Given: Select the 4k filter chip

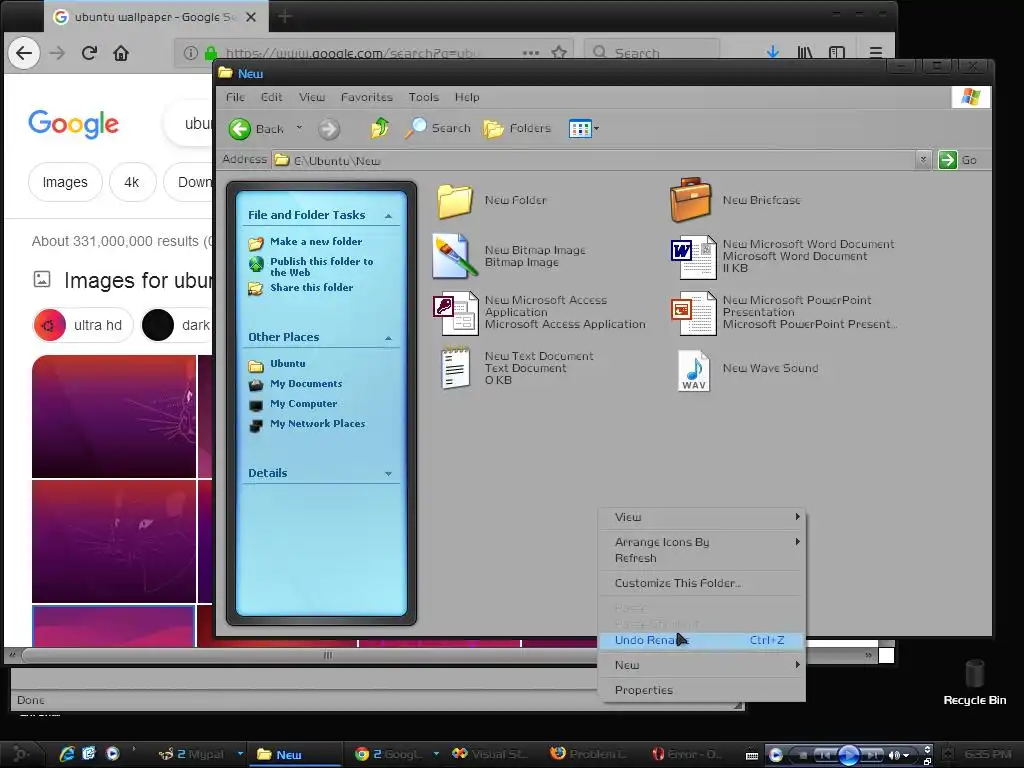Looking at the screenshot, I should (x=132, y=182).
